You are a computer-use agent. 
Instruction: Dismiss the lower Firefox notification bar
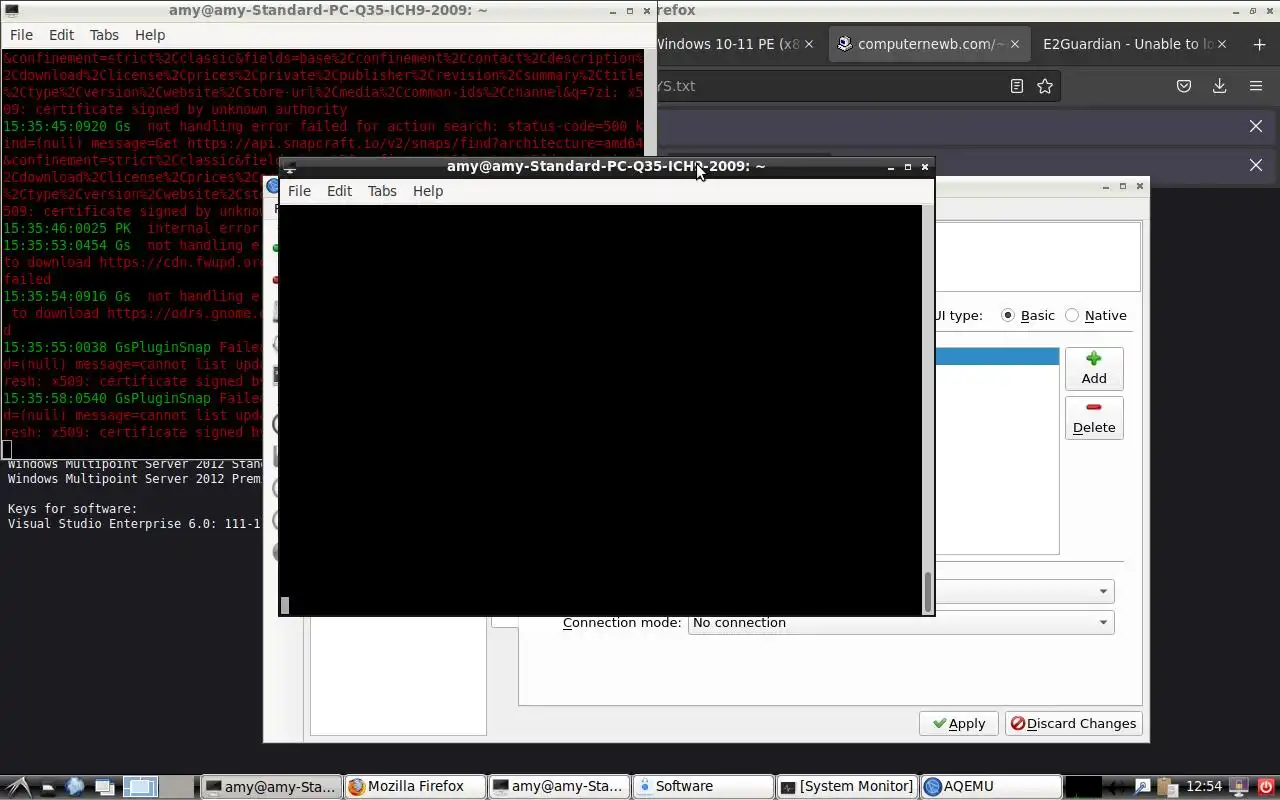click(x=1256, y=165)
